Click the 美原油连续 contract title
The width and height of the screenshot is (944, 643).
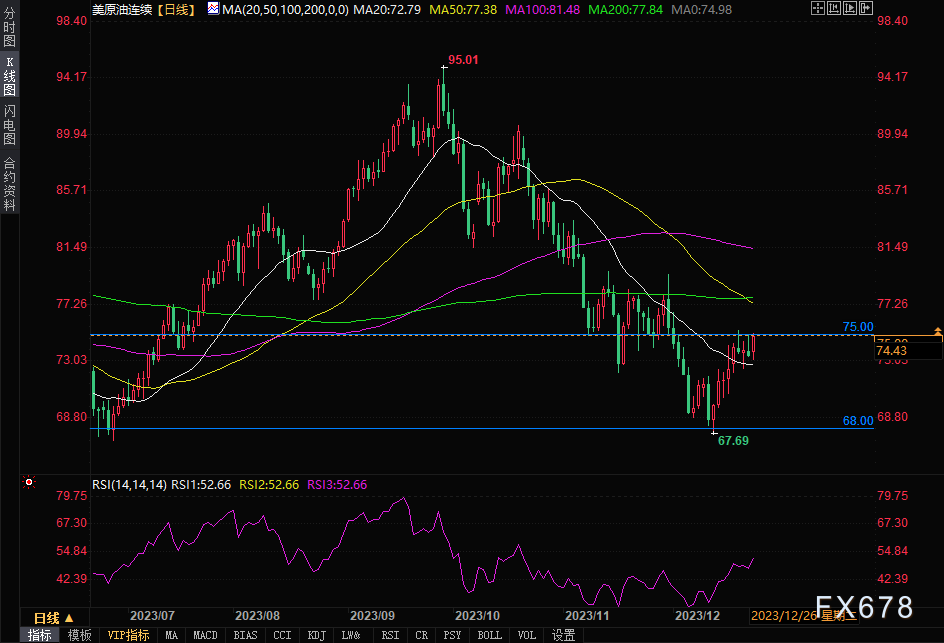click(122, 10)
